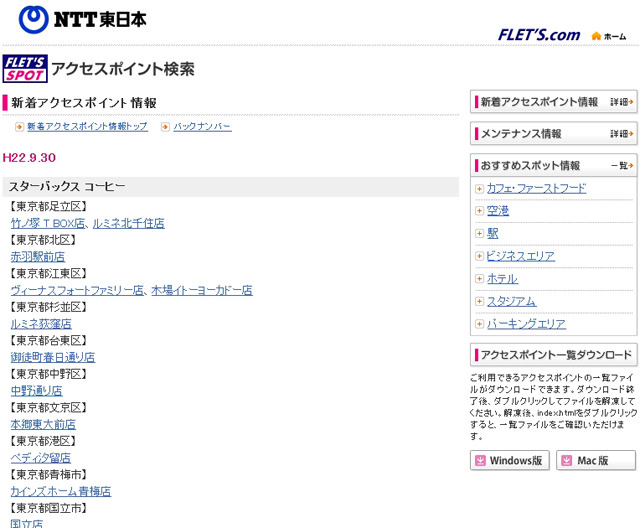Click the 【東京都国立市】 label
This screenshot has width=640, height=528.
(x=49, y=508)
